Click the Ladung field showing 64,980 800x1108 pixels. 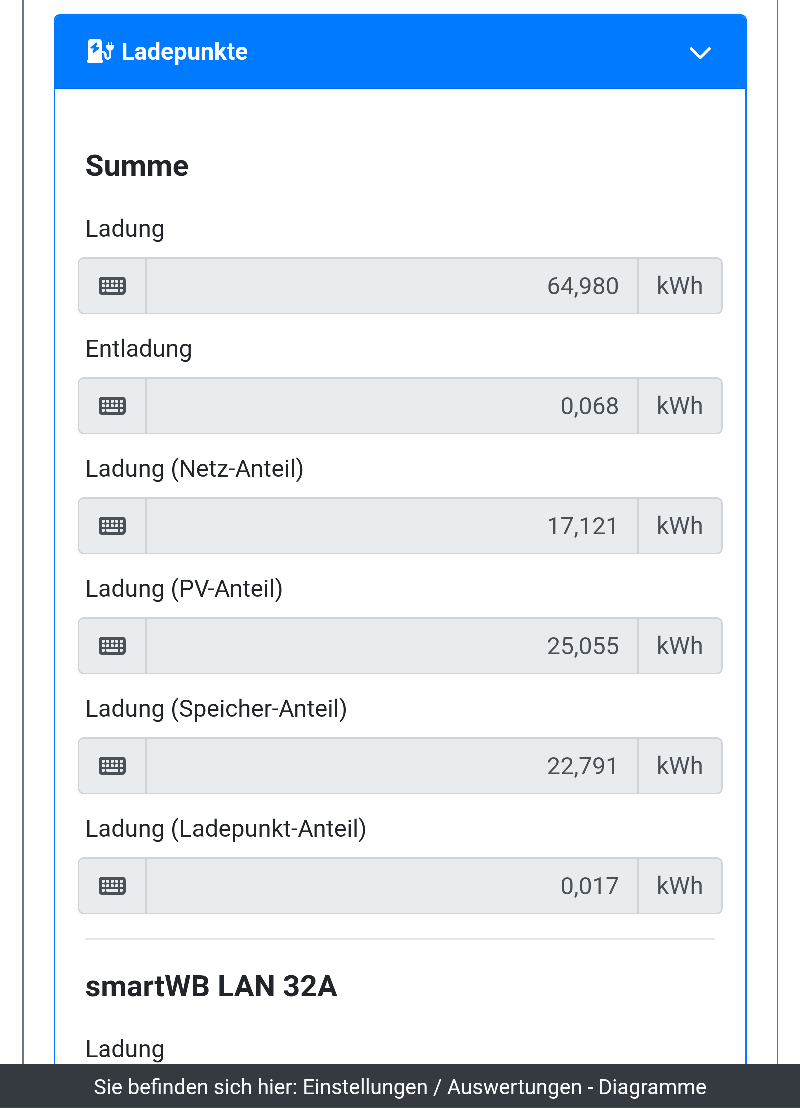(x=392, y=286)
